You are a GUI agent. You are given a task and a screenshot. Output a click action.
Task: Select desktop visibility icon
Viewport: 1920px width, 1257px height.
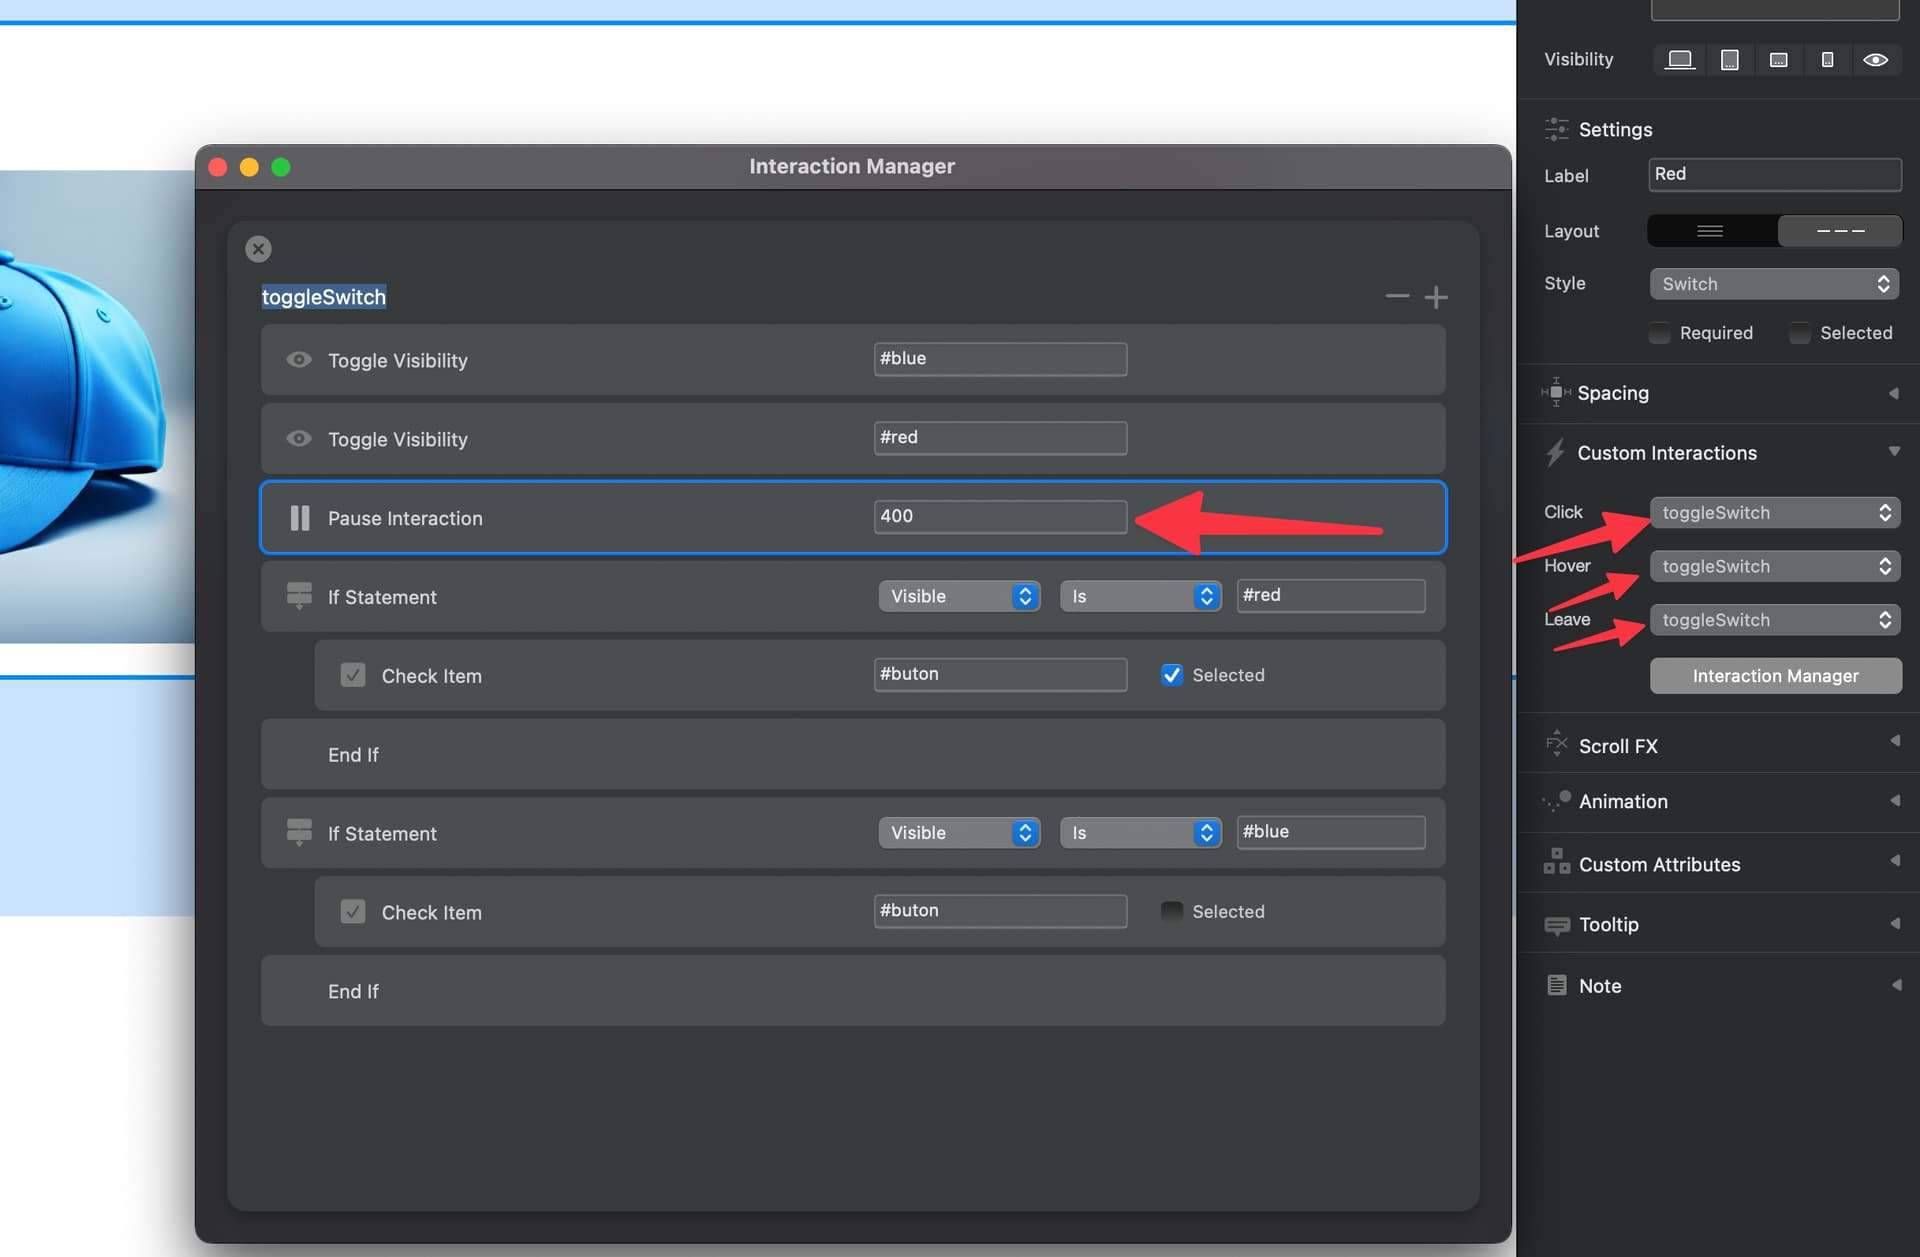(1680, 60)
